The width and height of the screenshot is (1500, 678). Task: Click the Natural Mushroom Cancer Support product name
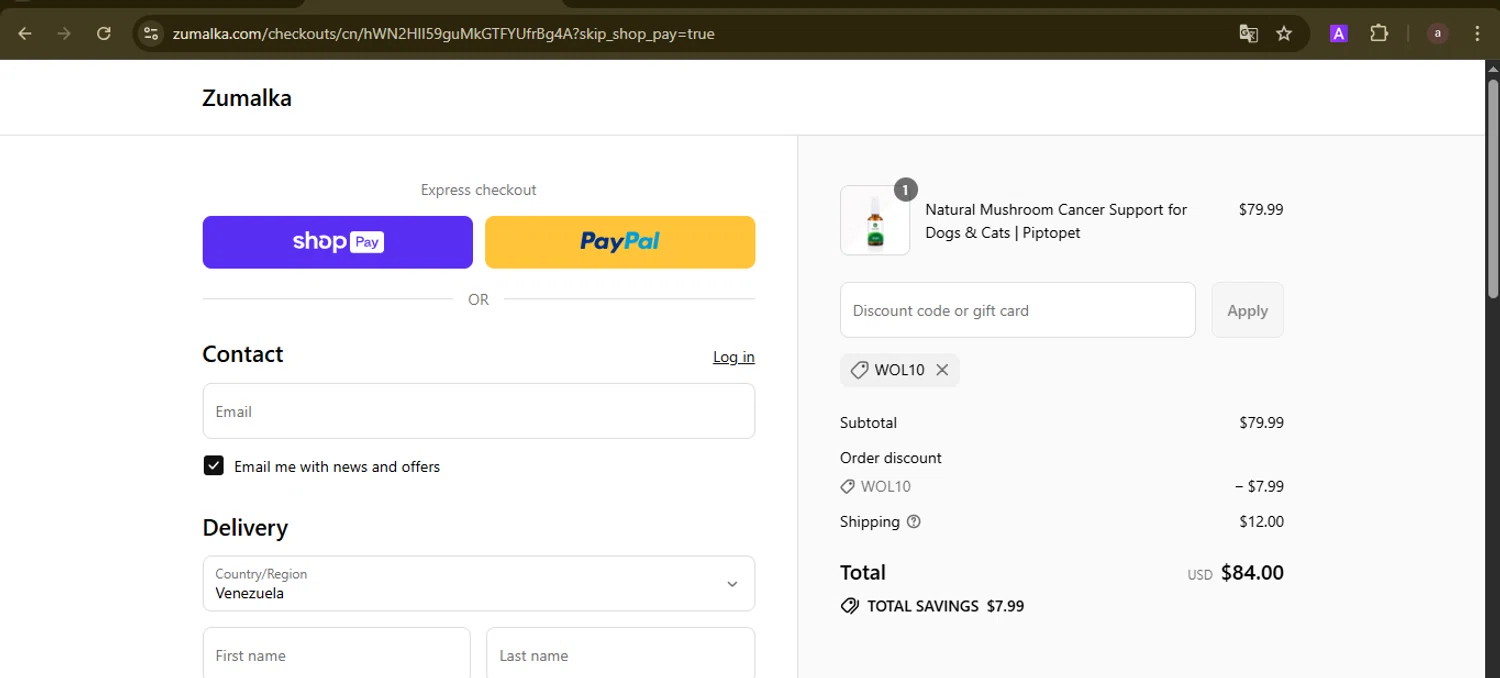1056,221
